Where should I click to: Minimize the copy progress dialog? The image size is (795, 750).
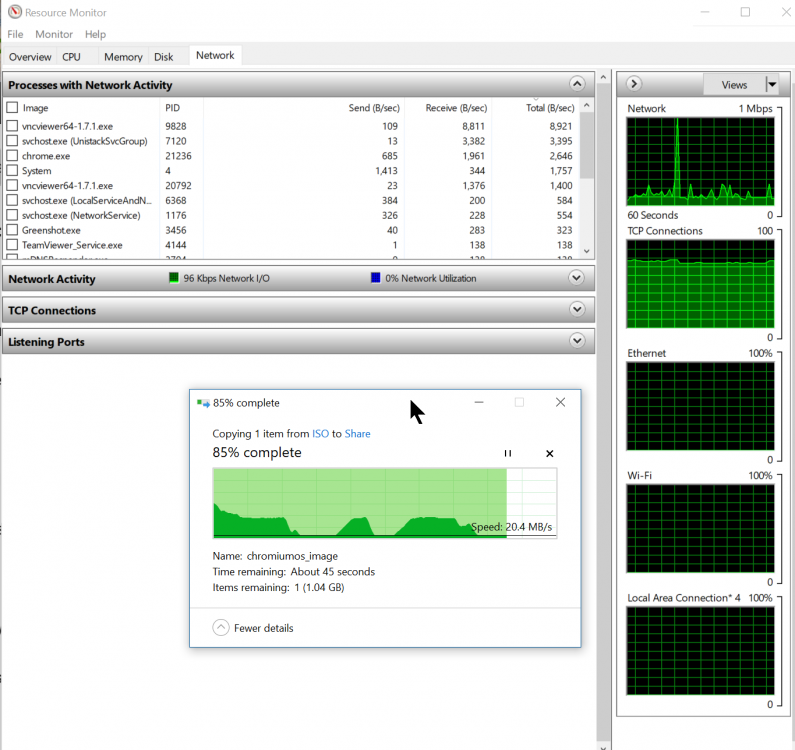point(479,402)
